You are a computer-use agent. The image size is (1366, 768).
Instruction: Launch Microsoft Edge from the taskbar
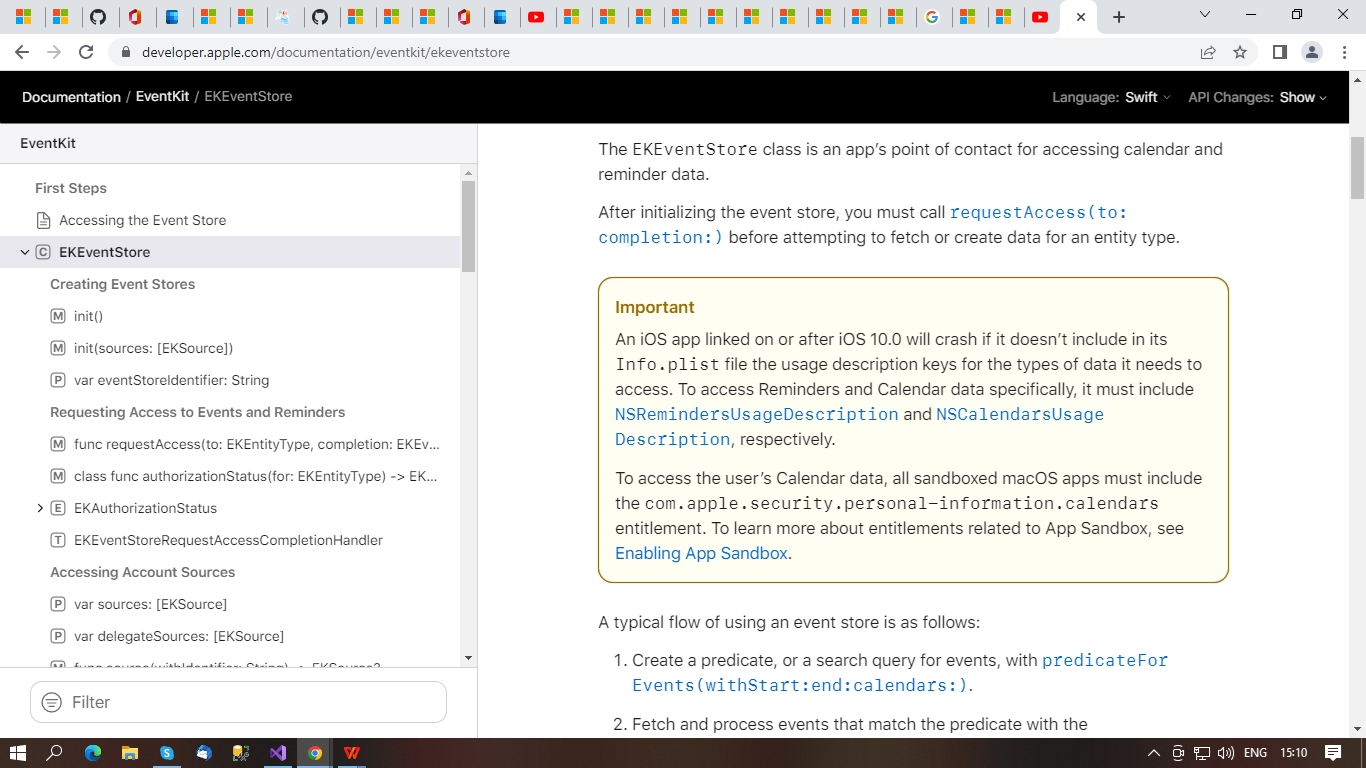pyautogui.click(x=93, y=753)
